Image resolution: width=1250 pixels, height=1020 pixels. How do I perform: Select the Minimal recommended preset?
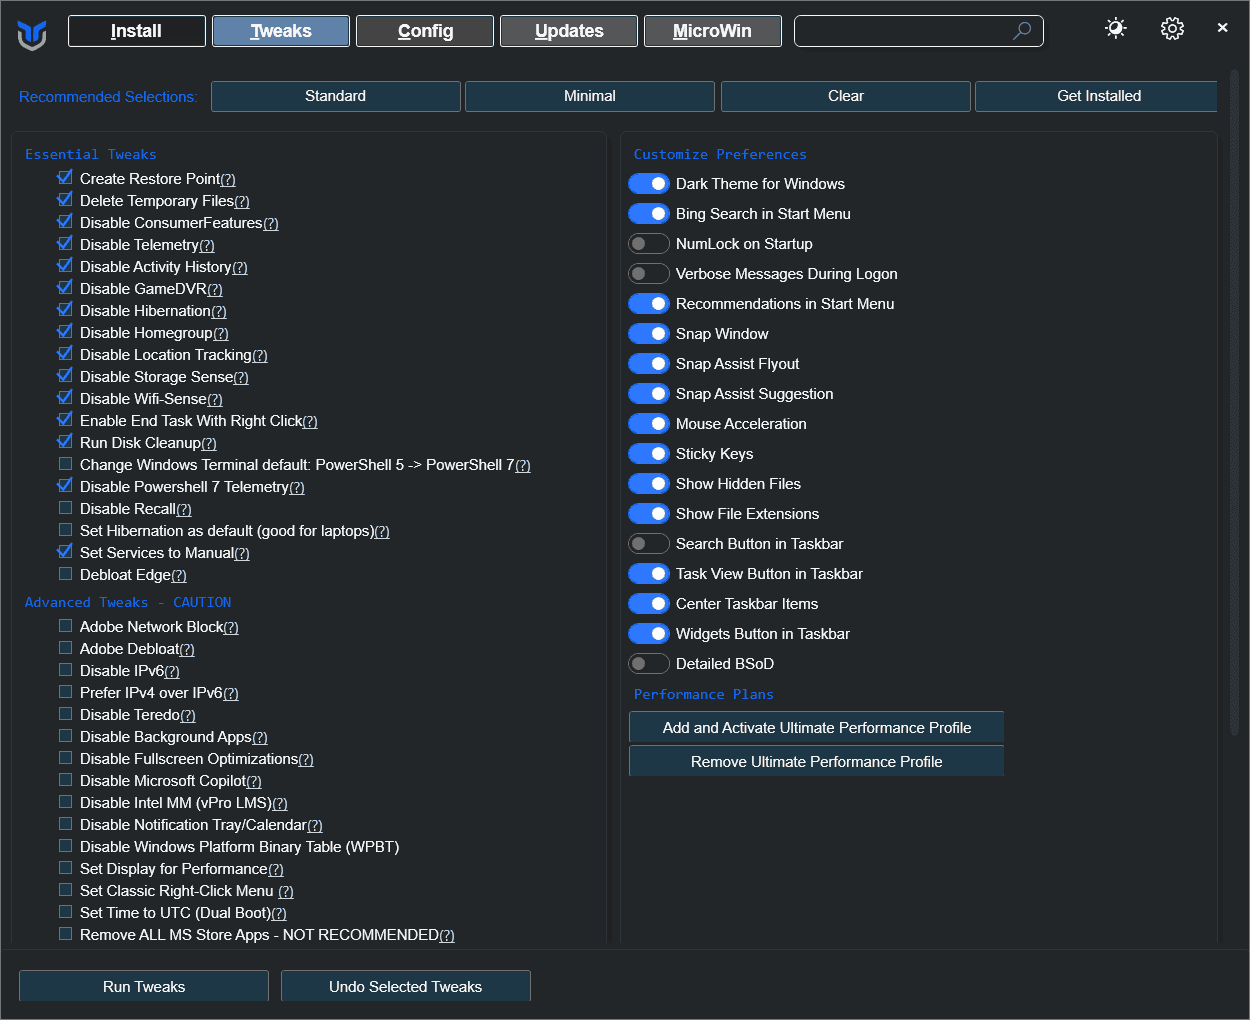(590, 96)
